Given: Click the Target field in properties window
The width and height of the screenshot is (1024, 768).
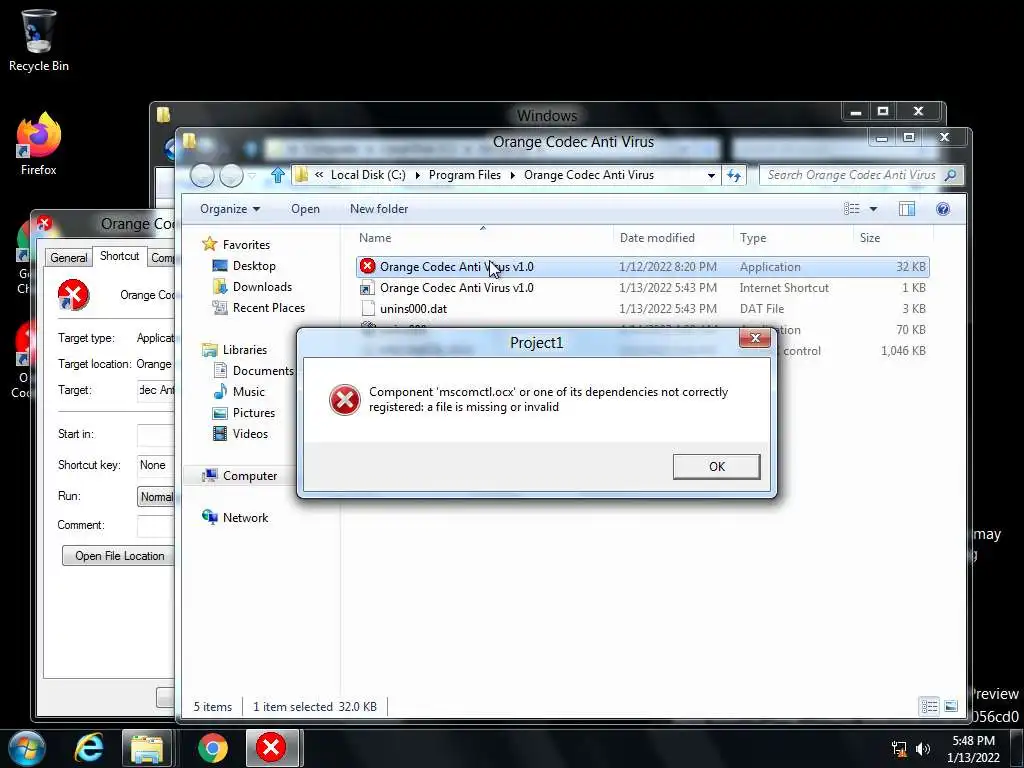Looking at the screenshot, I should click(155, 390).
